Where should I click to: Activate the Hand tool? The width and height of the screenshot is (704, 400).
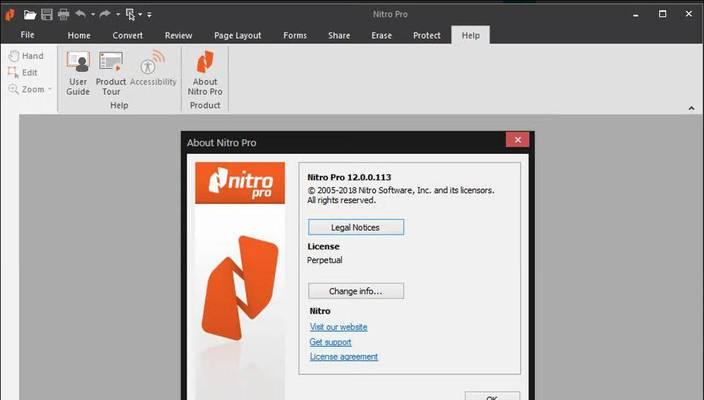[26, 56]
